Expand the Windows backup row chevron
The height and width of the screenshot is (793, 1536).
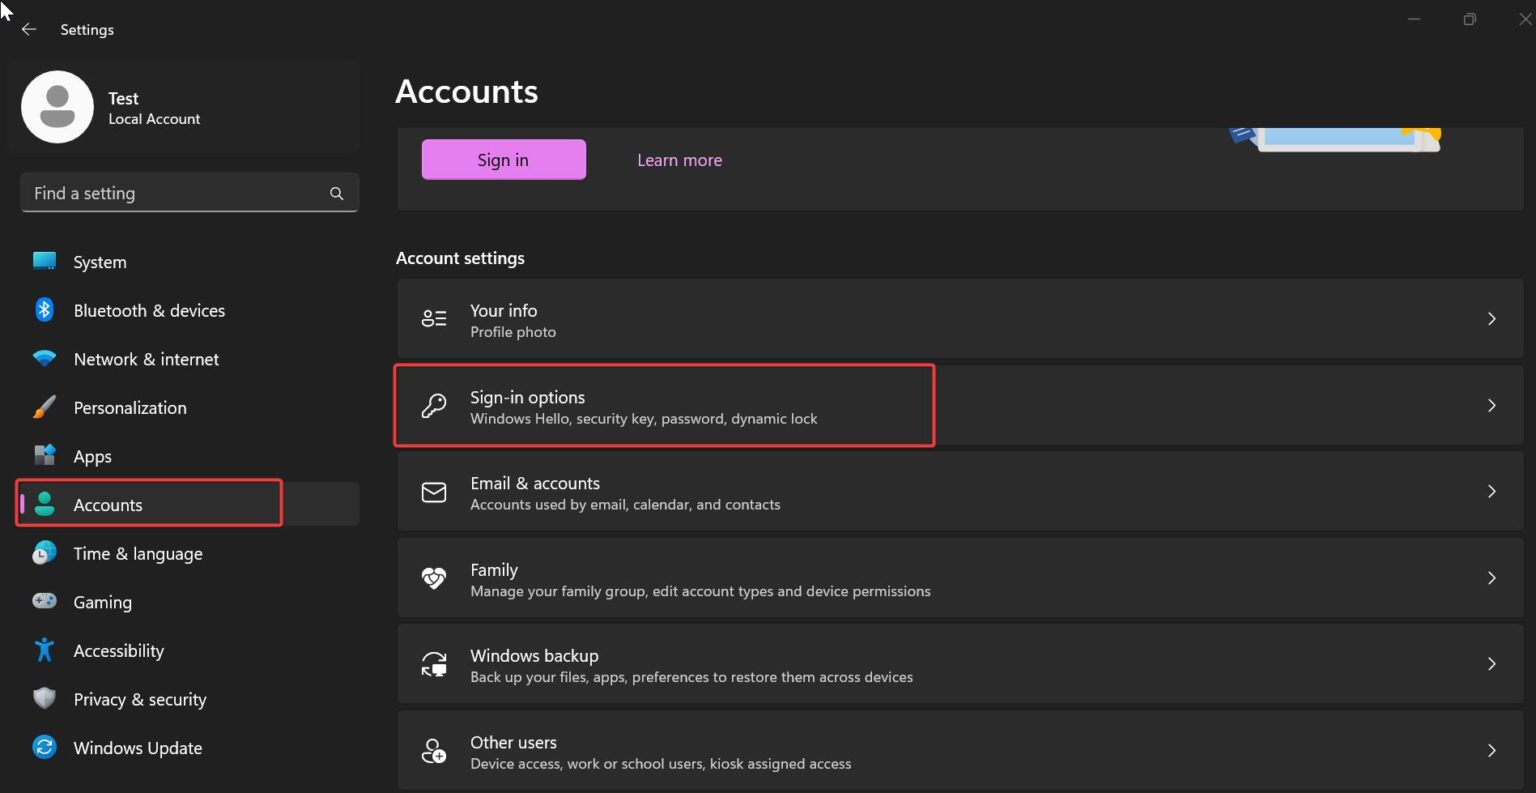(x=1491, y=664)
